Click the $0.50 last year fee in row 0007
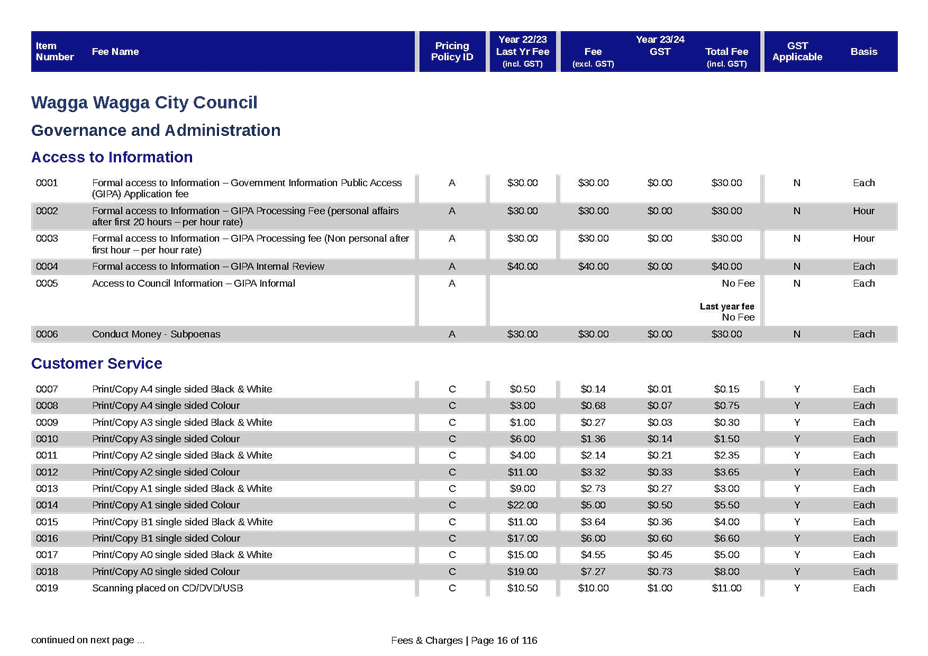928x656 pixels. tap(522, 389)
